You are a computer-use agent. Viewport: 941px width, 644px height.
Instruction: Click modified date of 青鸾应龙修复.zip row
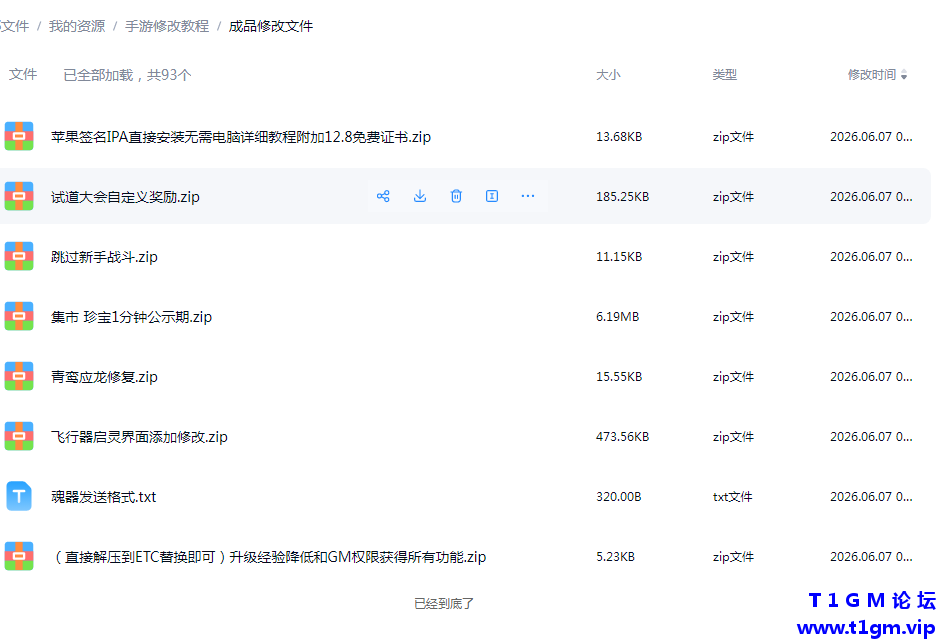tap(871, 377)
